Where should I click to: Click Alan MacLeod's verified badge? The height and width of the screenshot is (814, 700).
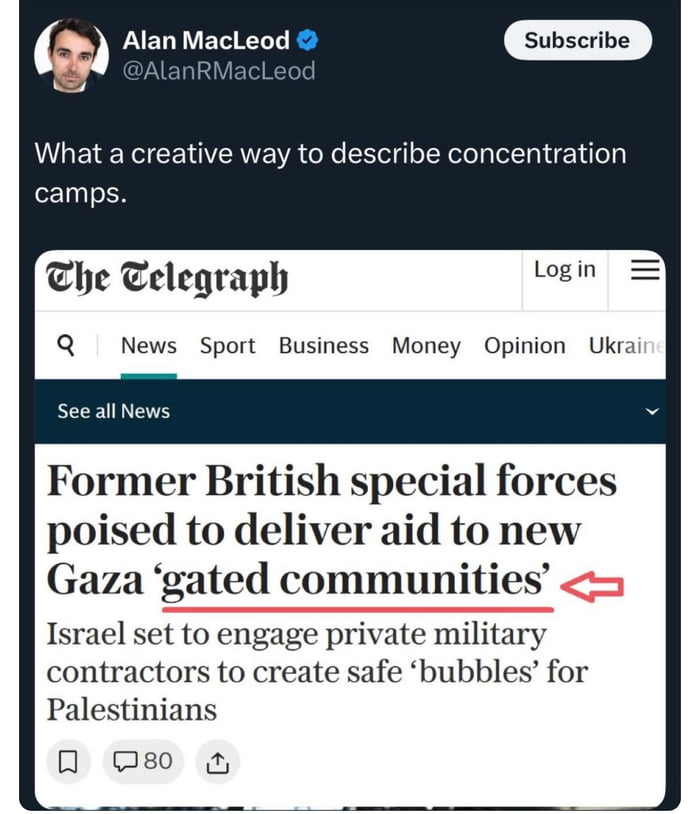(307, 41)
